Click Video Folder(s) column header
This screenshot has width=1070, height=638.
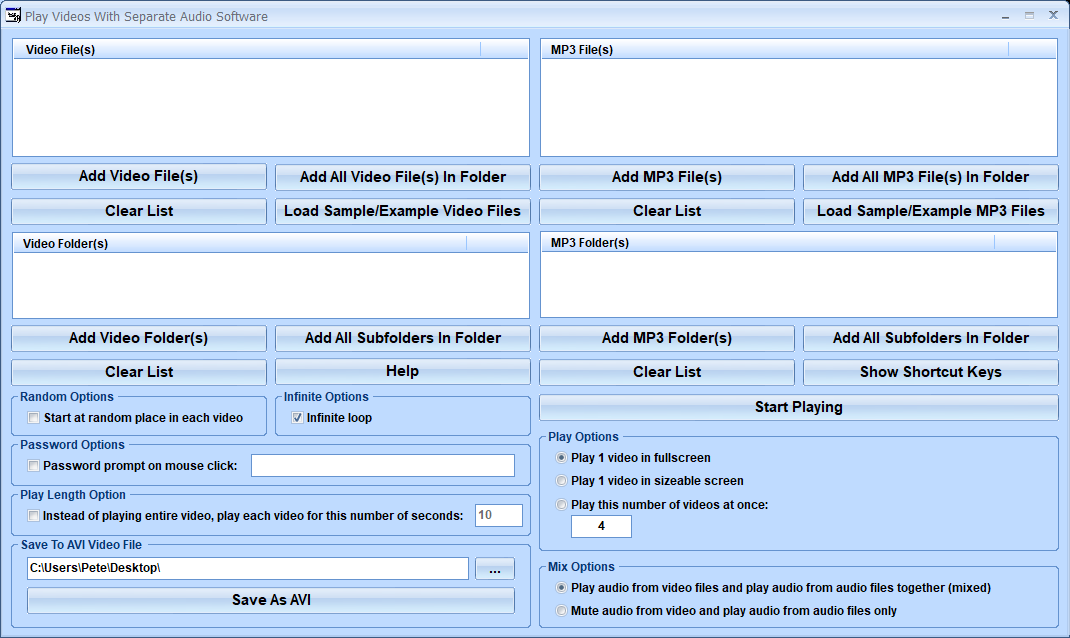pos(240,244)
